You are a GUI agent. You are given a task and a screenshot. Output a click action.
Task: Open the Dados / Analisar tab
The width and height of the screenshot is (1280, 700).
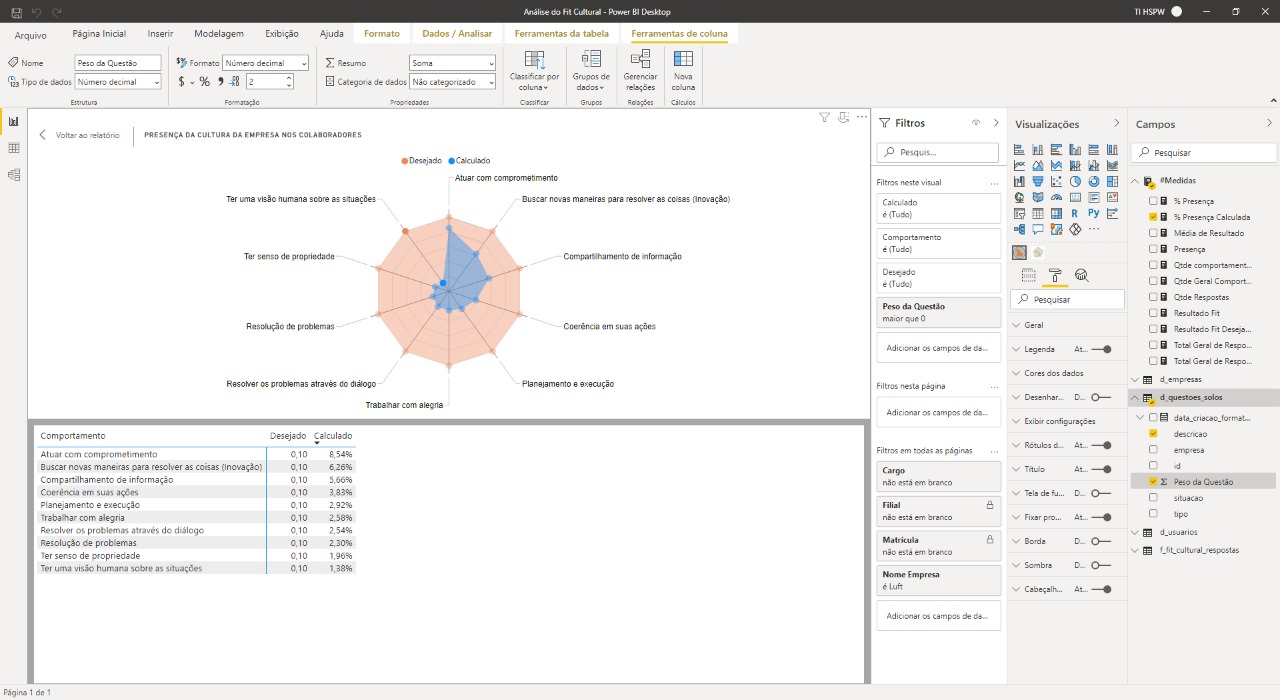point(457,34)
